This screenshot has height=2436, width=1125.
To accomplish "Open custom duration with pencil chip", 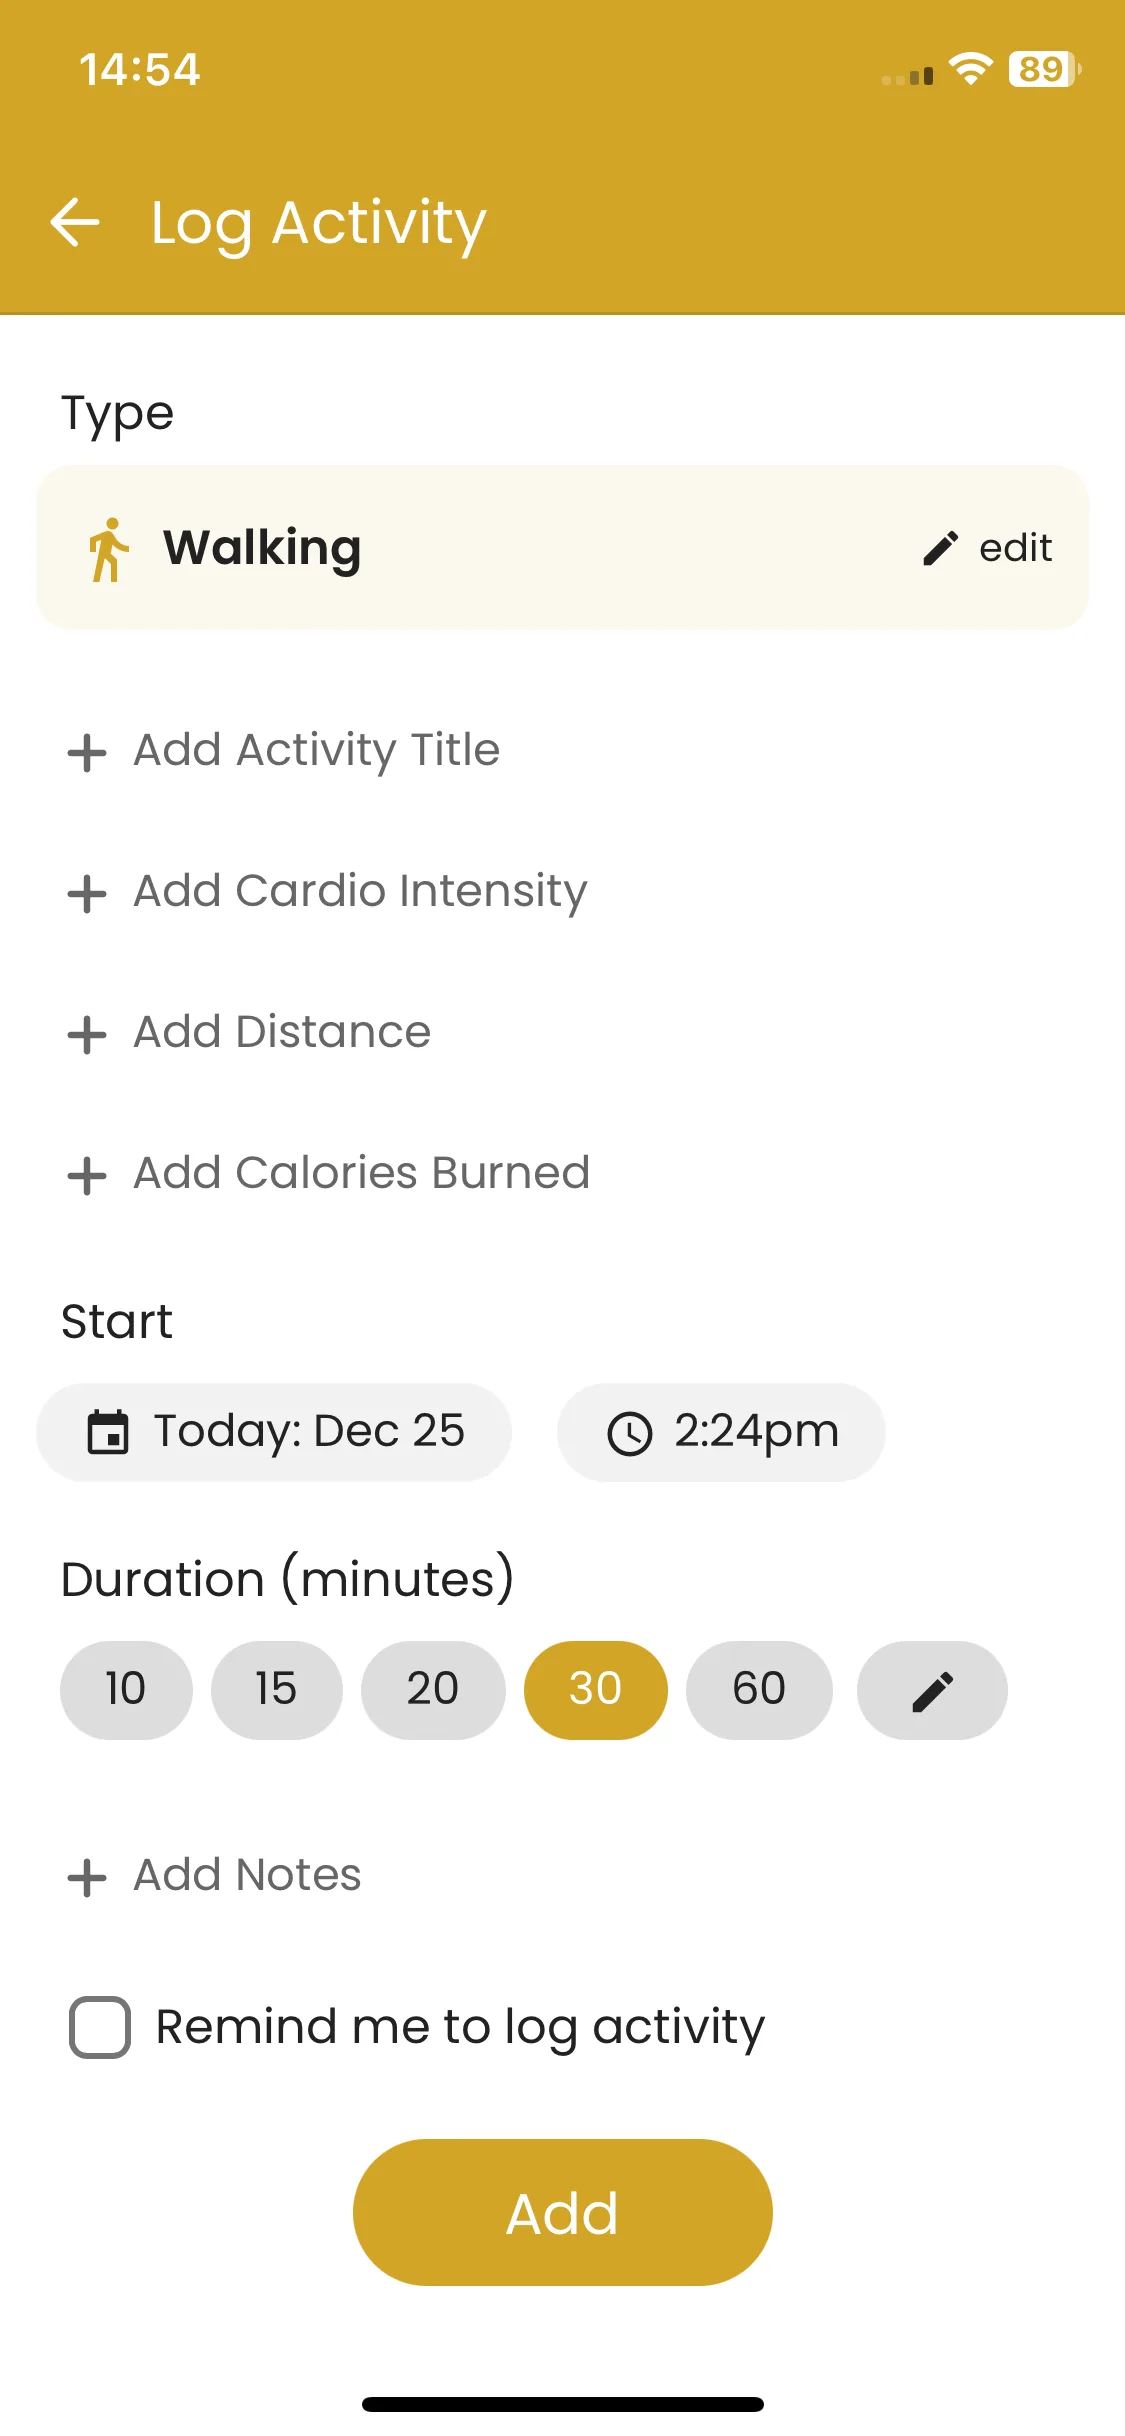I will [932, 1690].
